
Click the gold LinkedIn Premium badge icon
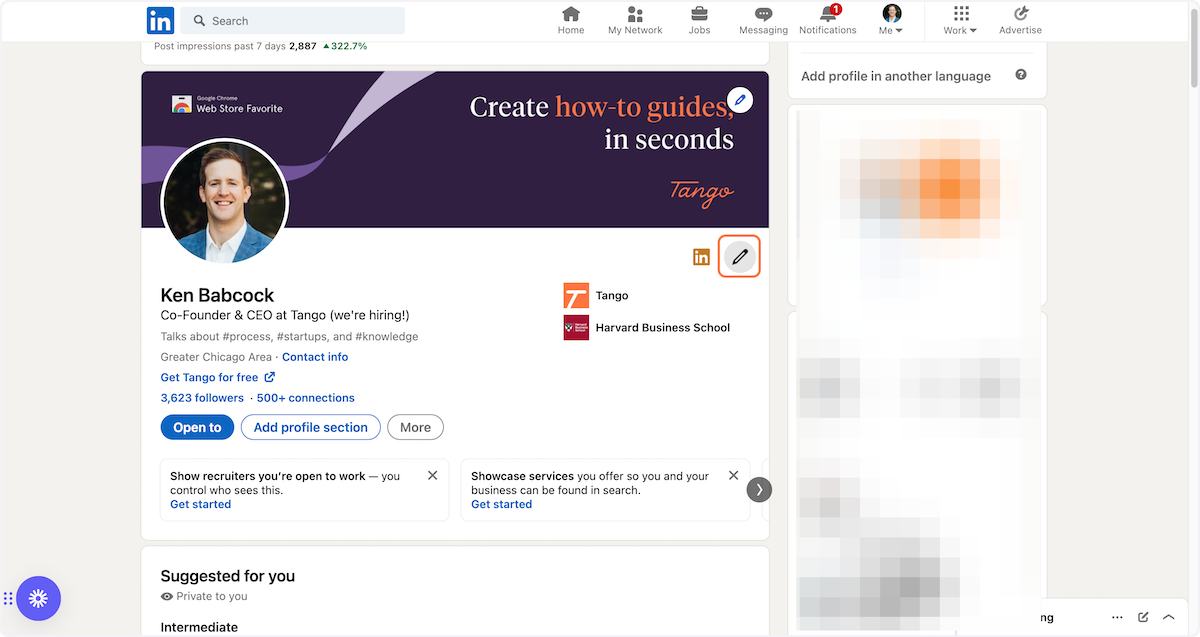[702, 257]
